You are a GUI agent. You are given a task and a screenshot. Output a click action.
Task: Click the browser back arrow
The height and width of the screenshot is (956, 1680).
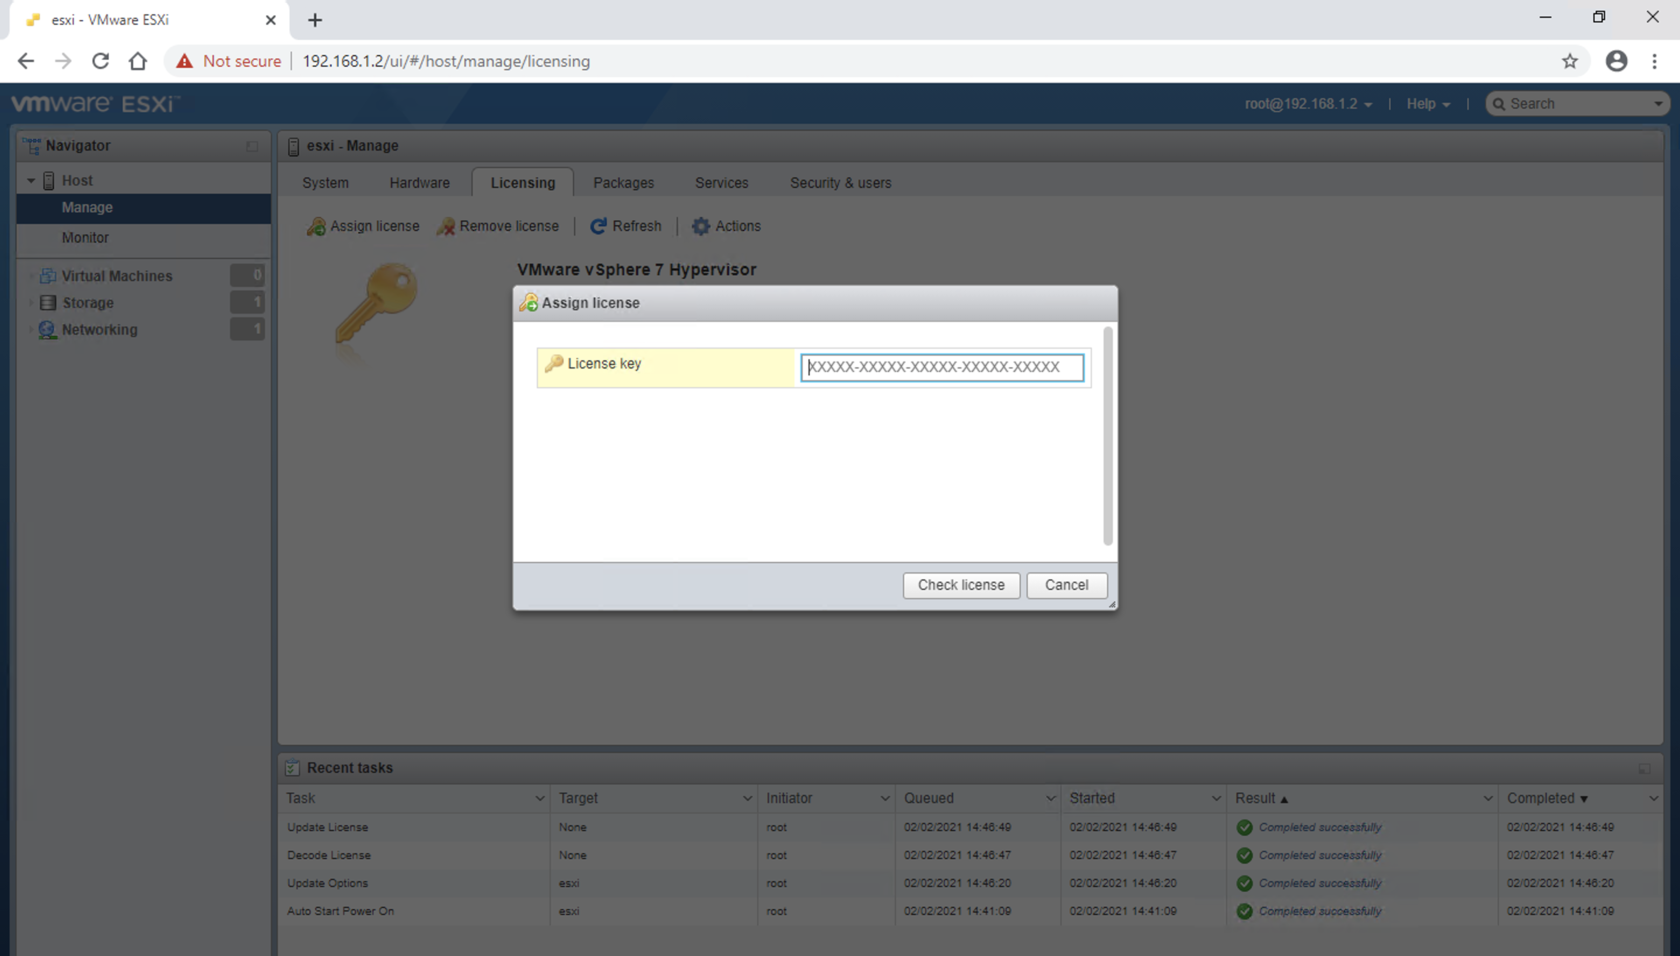[26, 61]
